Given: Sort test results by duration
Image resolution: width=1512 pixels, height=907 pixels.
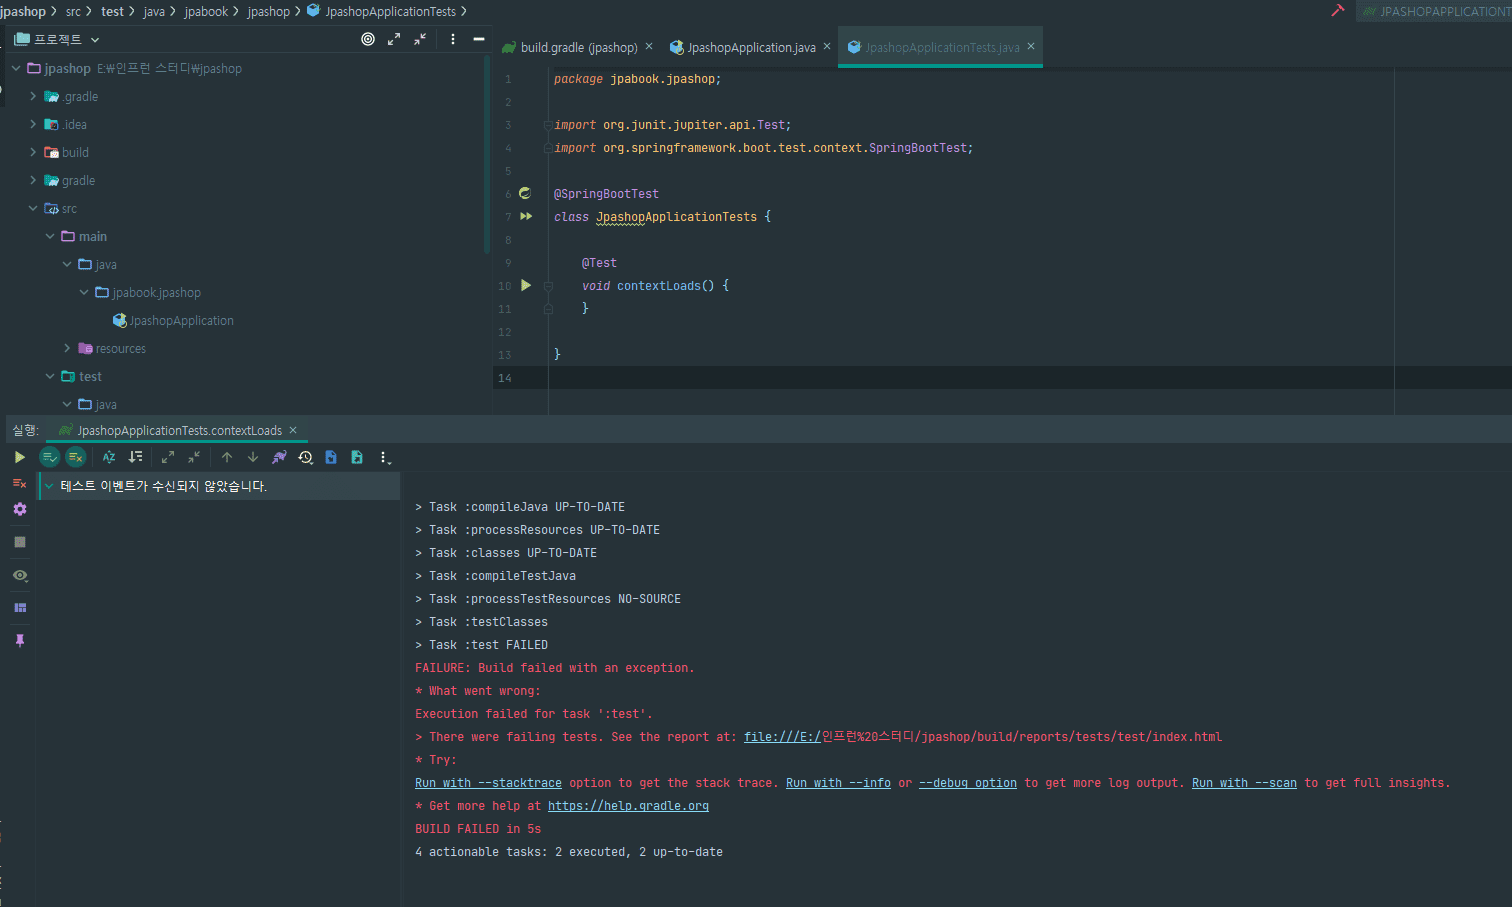Looking at the screenshot, I should point(136,457).
